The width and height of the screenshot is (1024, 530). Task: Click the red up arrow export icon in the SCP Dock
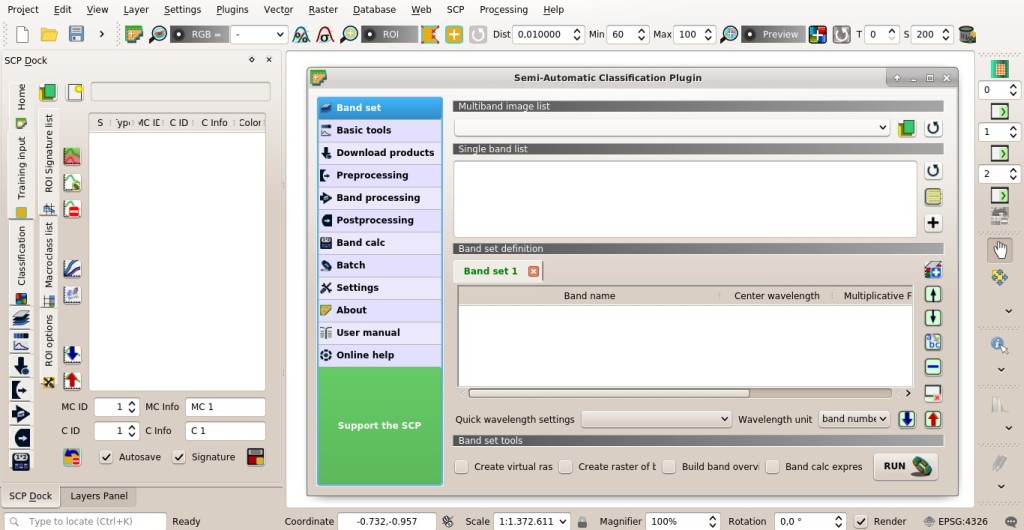click(72, 381)
